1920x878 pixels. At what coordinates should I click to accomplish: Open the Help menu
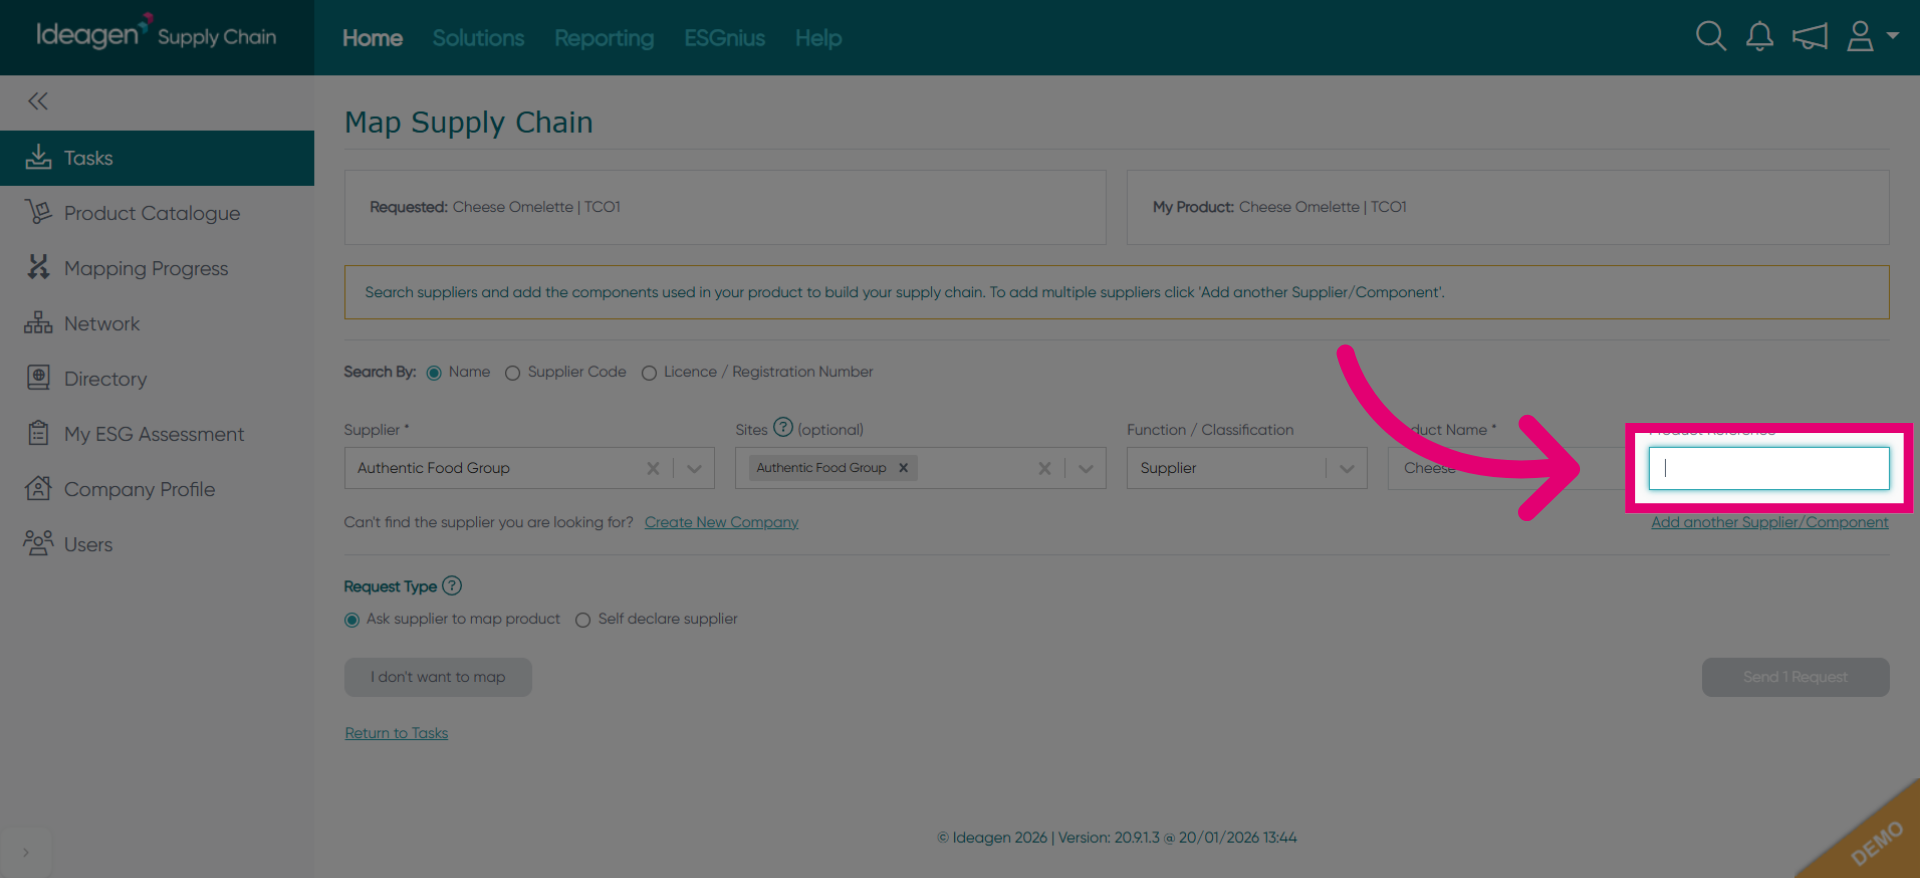point(818,38)
